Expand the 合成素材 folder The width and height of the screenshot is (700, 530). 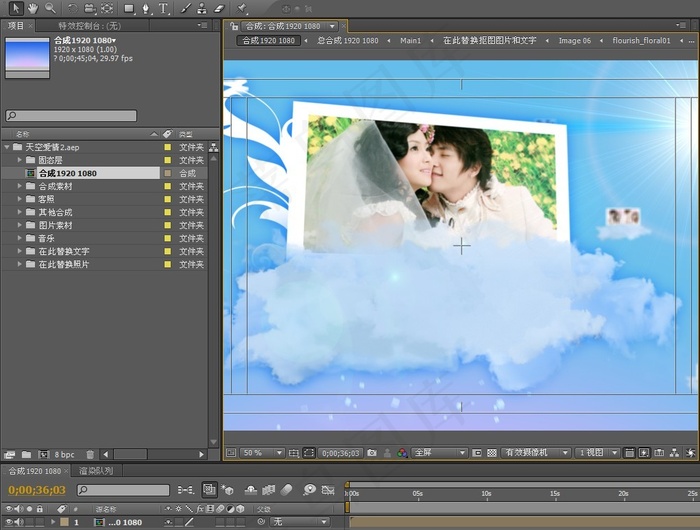[x=19, y=186]
